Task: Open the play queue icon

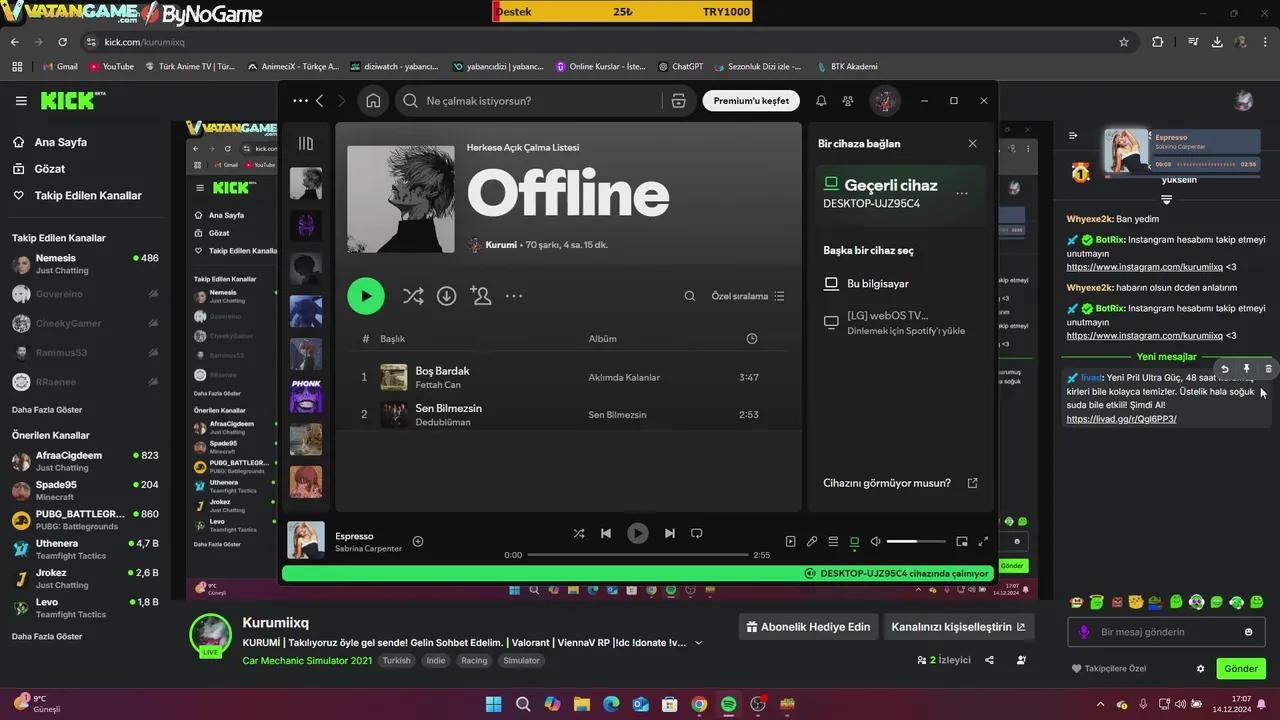Action: point(833,541)
